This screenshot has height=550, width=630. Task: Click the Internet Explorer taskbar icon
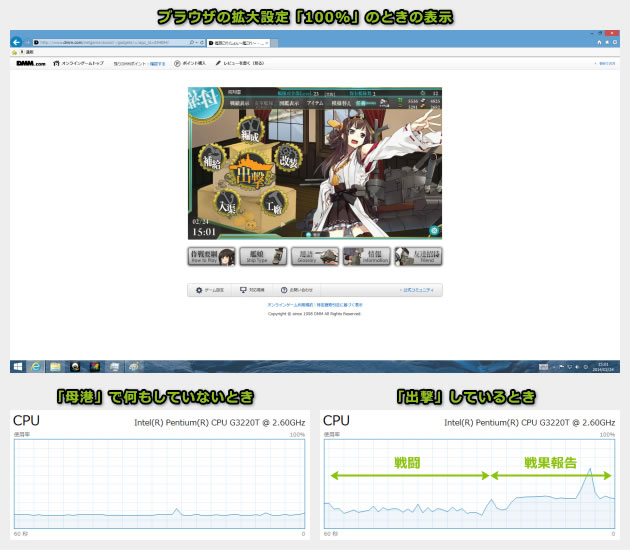35,366
